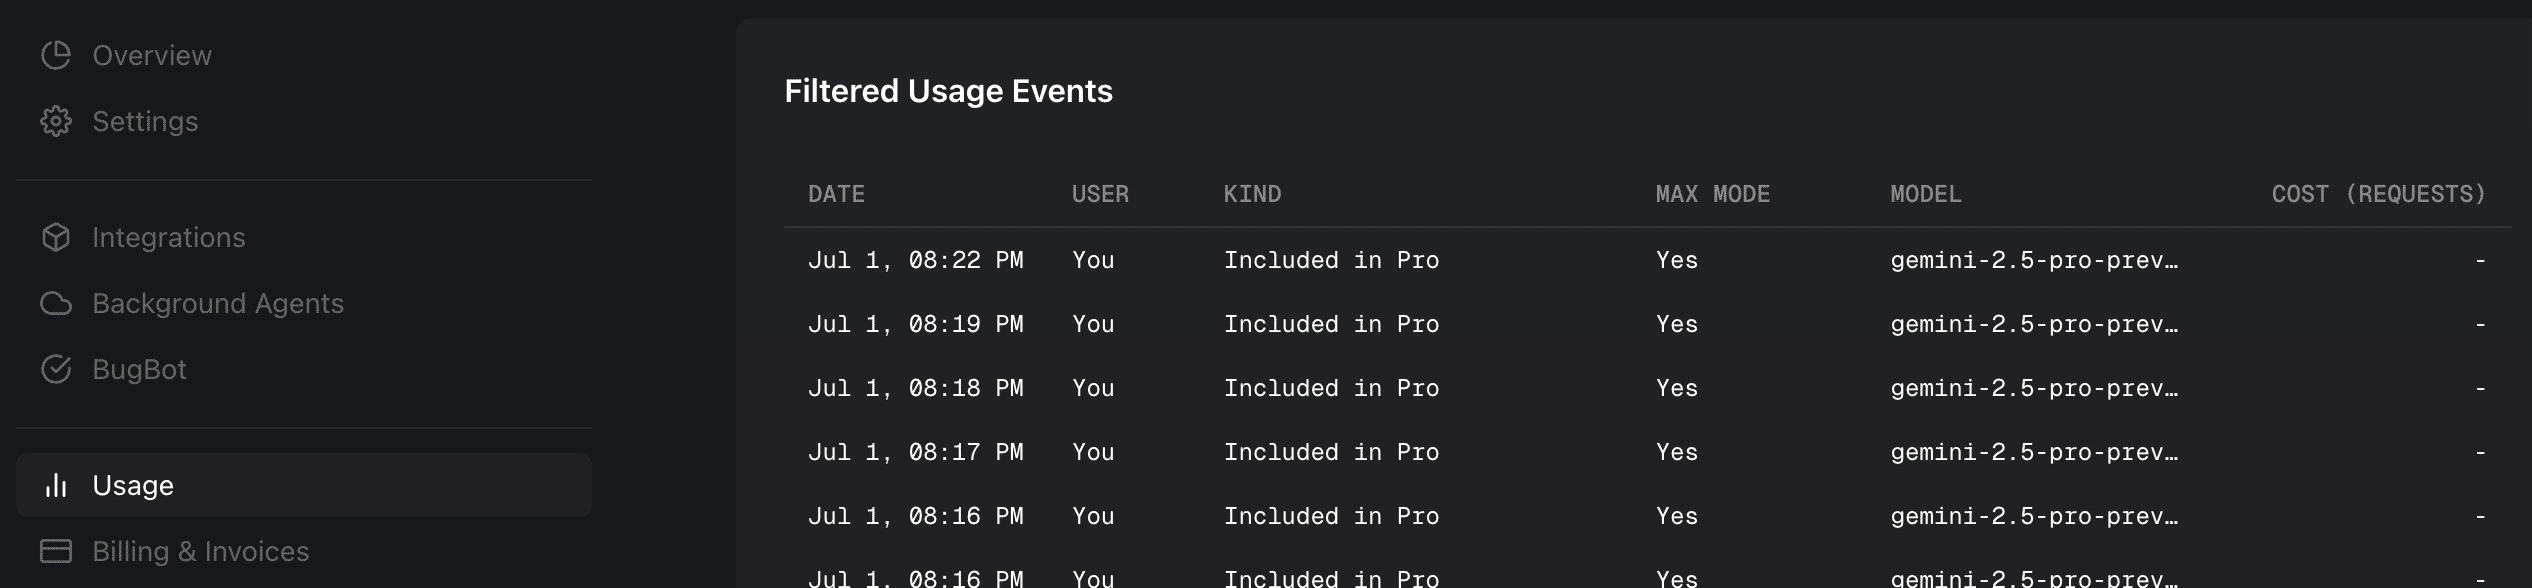Click the Settings gear icon
The image size is (2532, 588).
click(56, 121)
